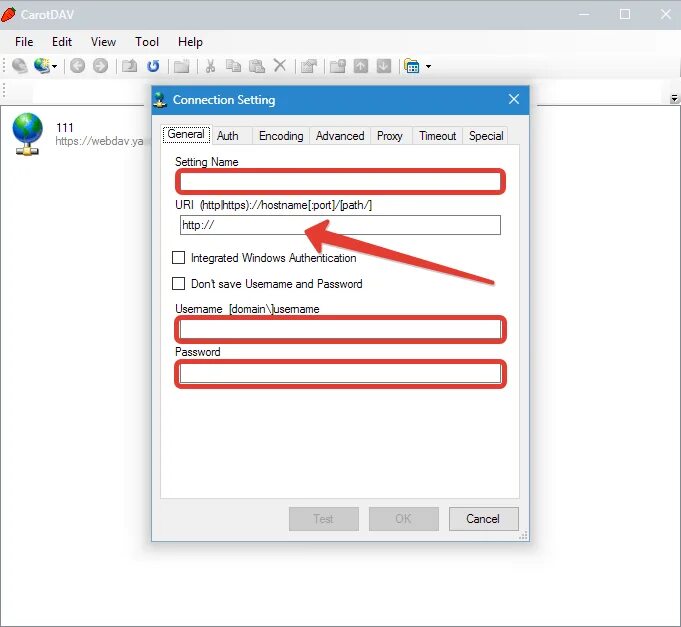Image resolution: width=681 pixels, height=627 pixels.
Task: Click the toolbar overflow arrow at right
Action: click(674, 99)
